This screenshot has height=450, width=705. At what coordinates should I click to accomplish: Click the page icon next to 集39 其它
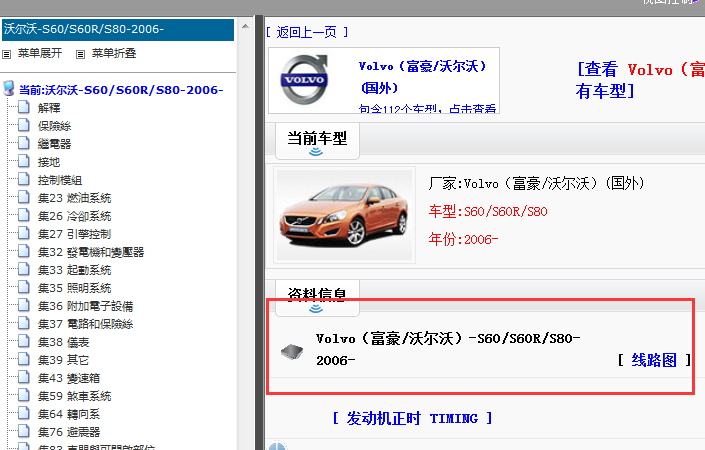click(24, 359)
